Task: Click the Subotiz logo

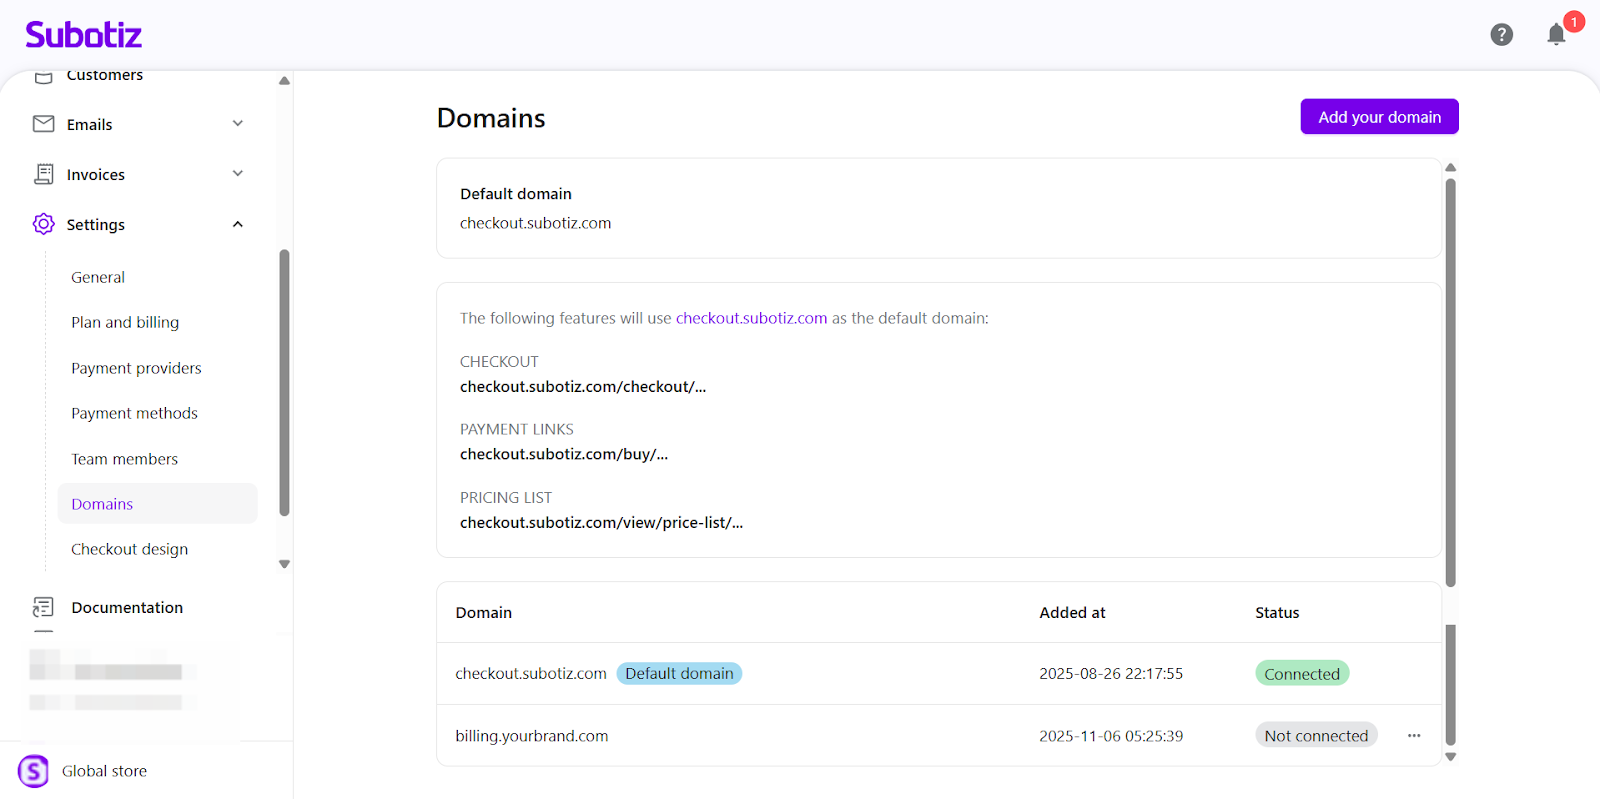Action: tap(84, 35)
